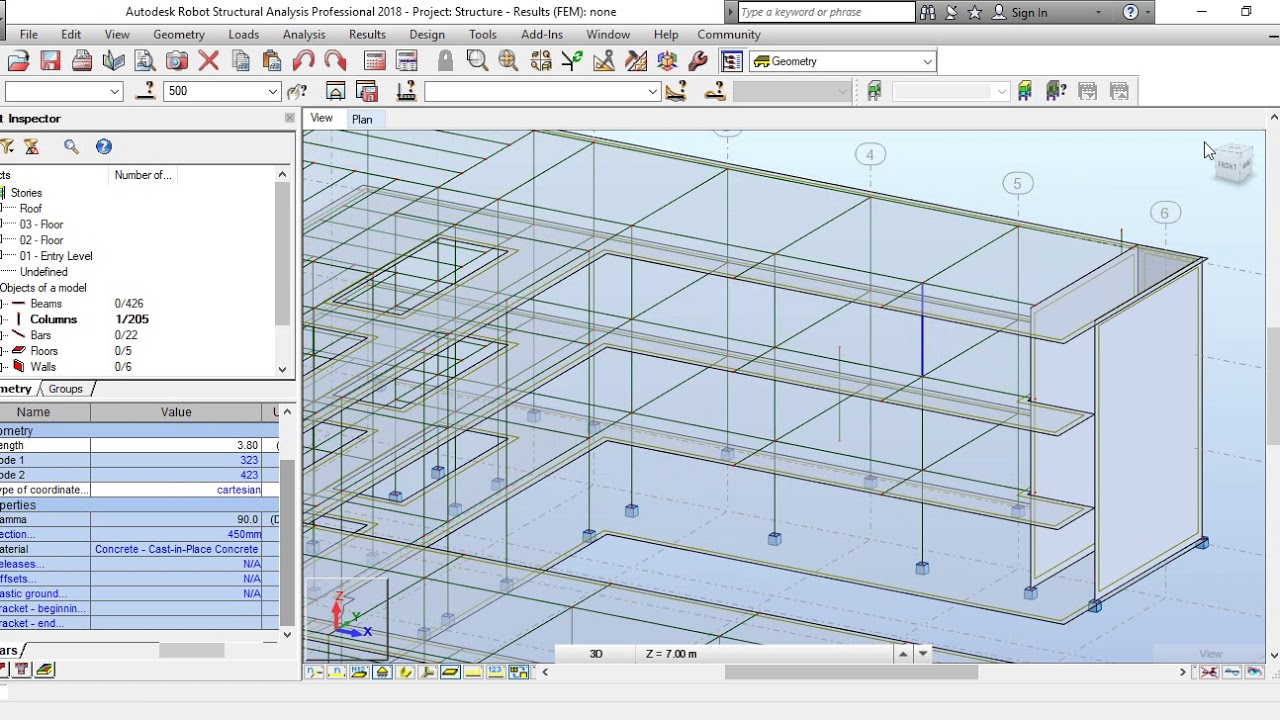Select 03 - Floor story
Viewport: 1280px width, 720px height.
point(41,224)
